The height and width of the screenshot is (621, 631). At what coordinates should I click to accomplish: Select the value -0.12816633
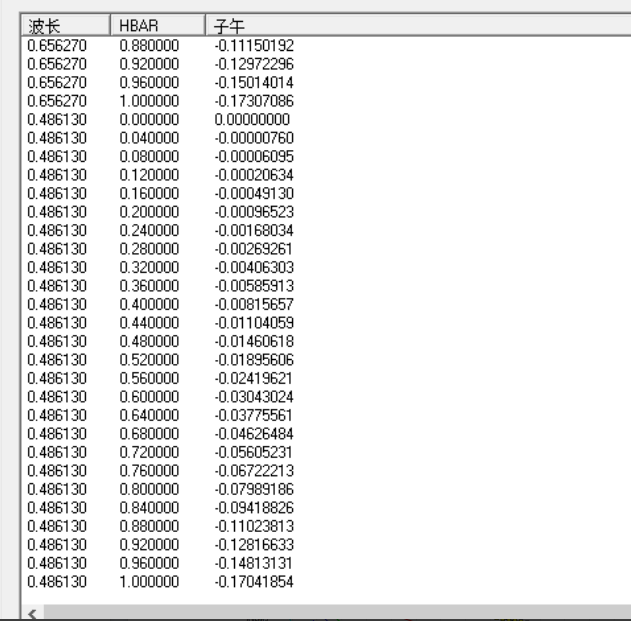(x=254, y=545)
